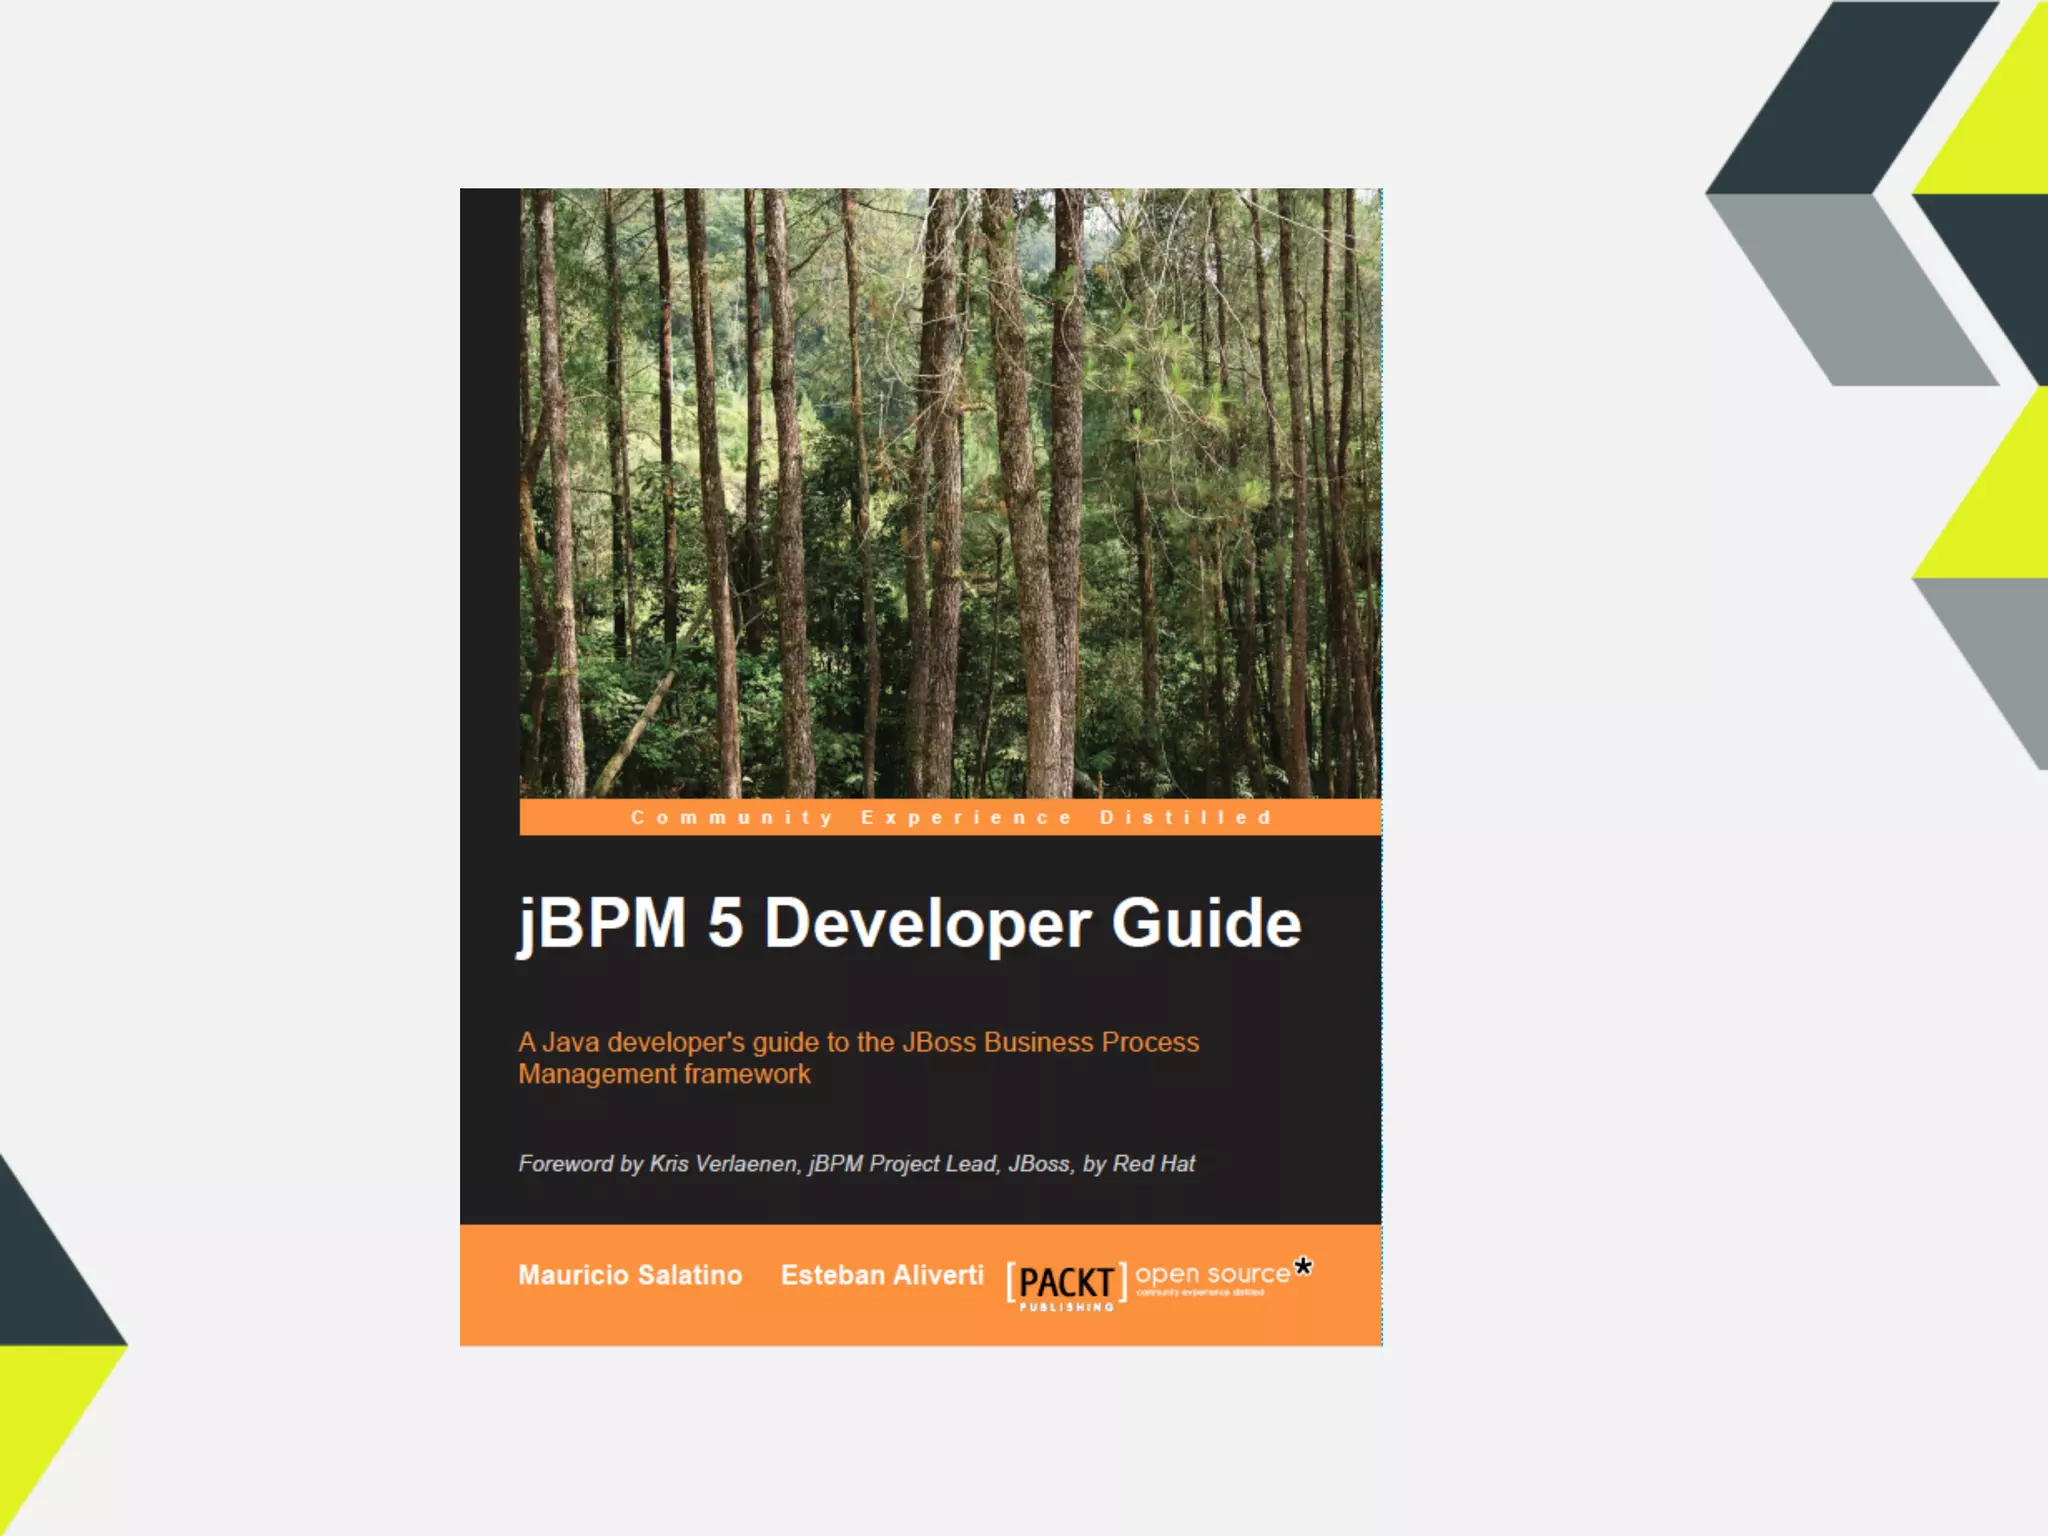Click the Community Experience Distilled banner
Screen dimensions: 2048x1536
tap(950, 817)
